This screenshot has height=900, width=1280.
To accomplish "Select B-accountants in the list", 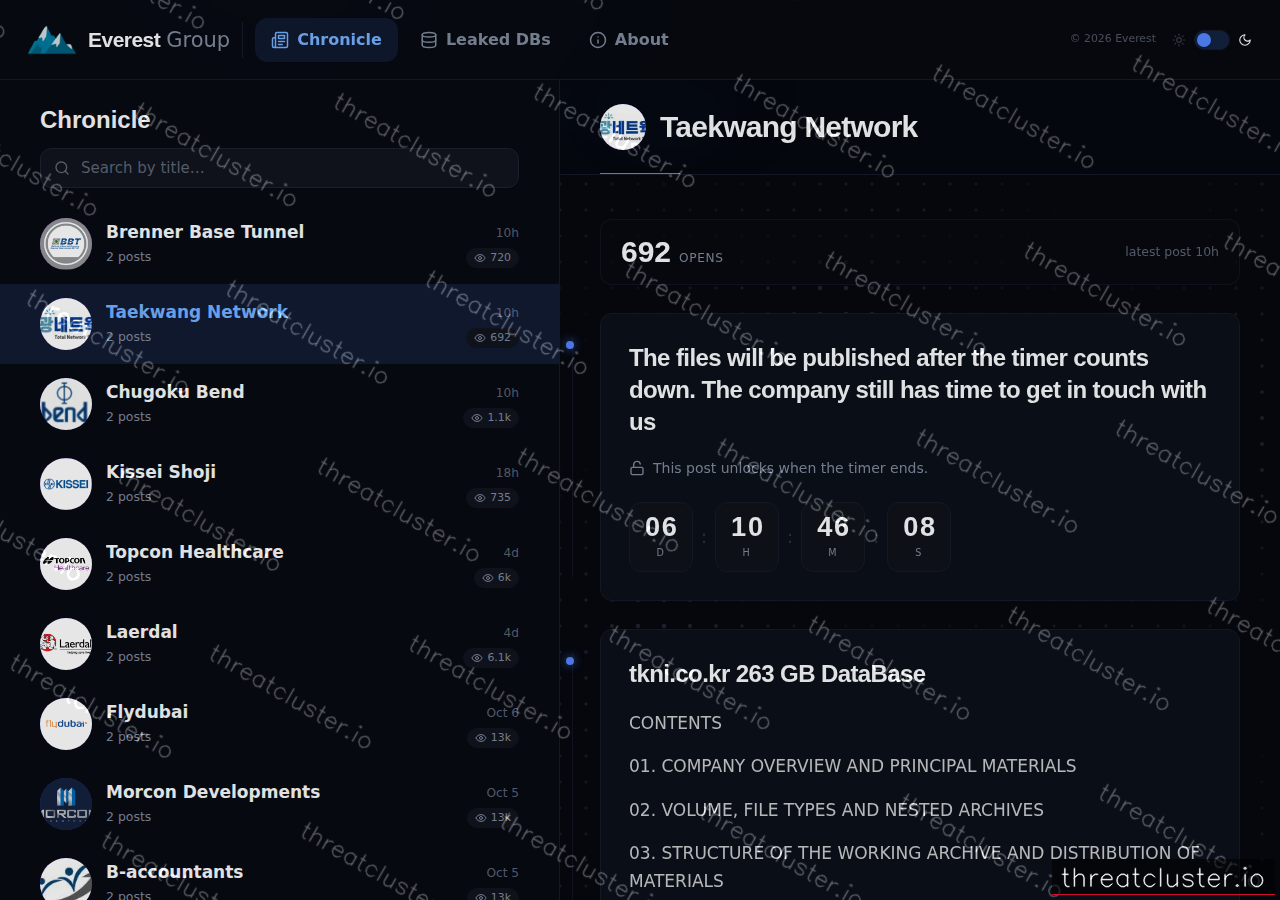I will (279, 872).
